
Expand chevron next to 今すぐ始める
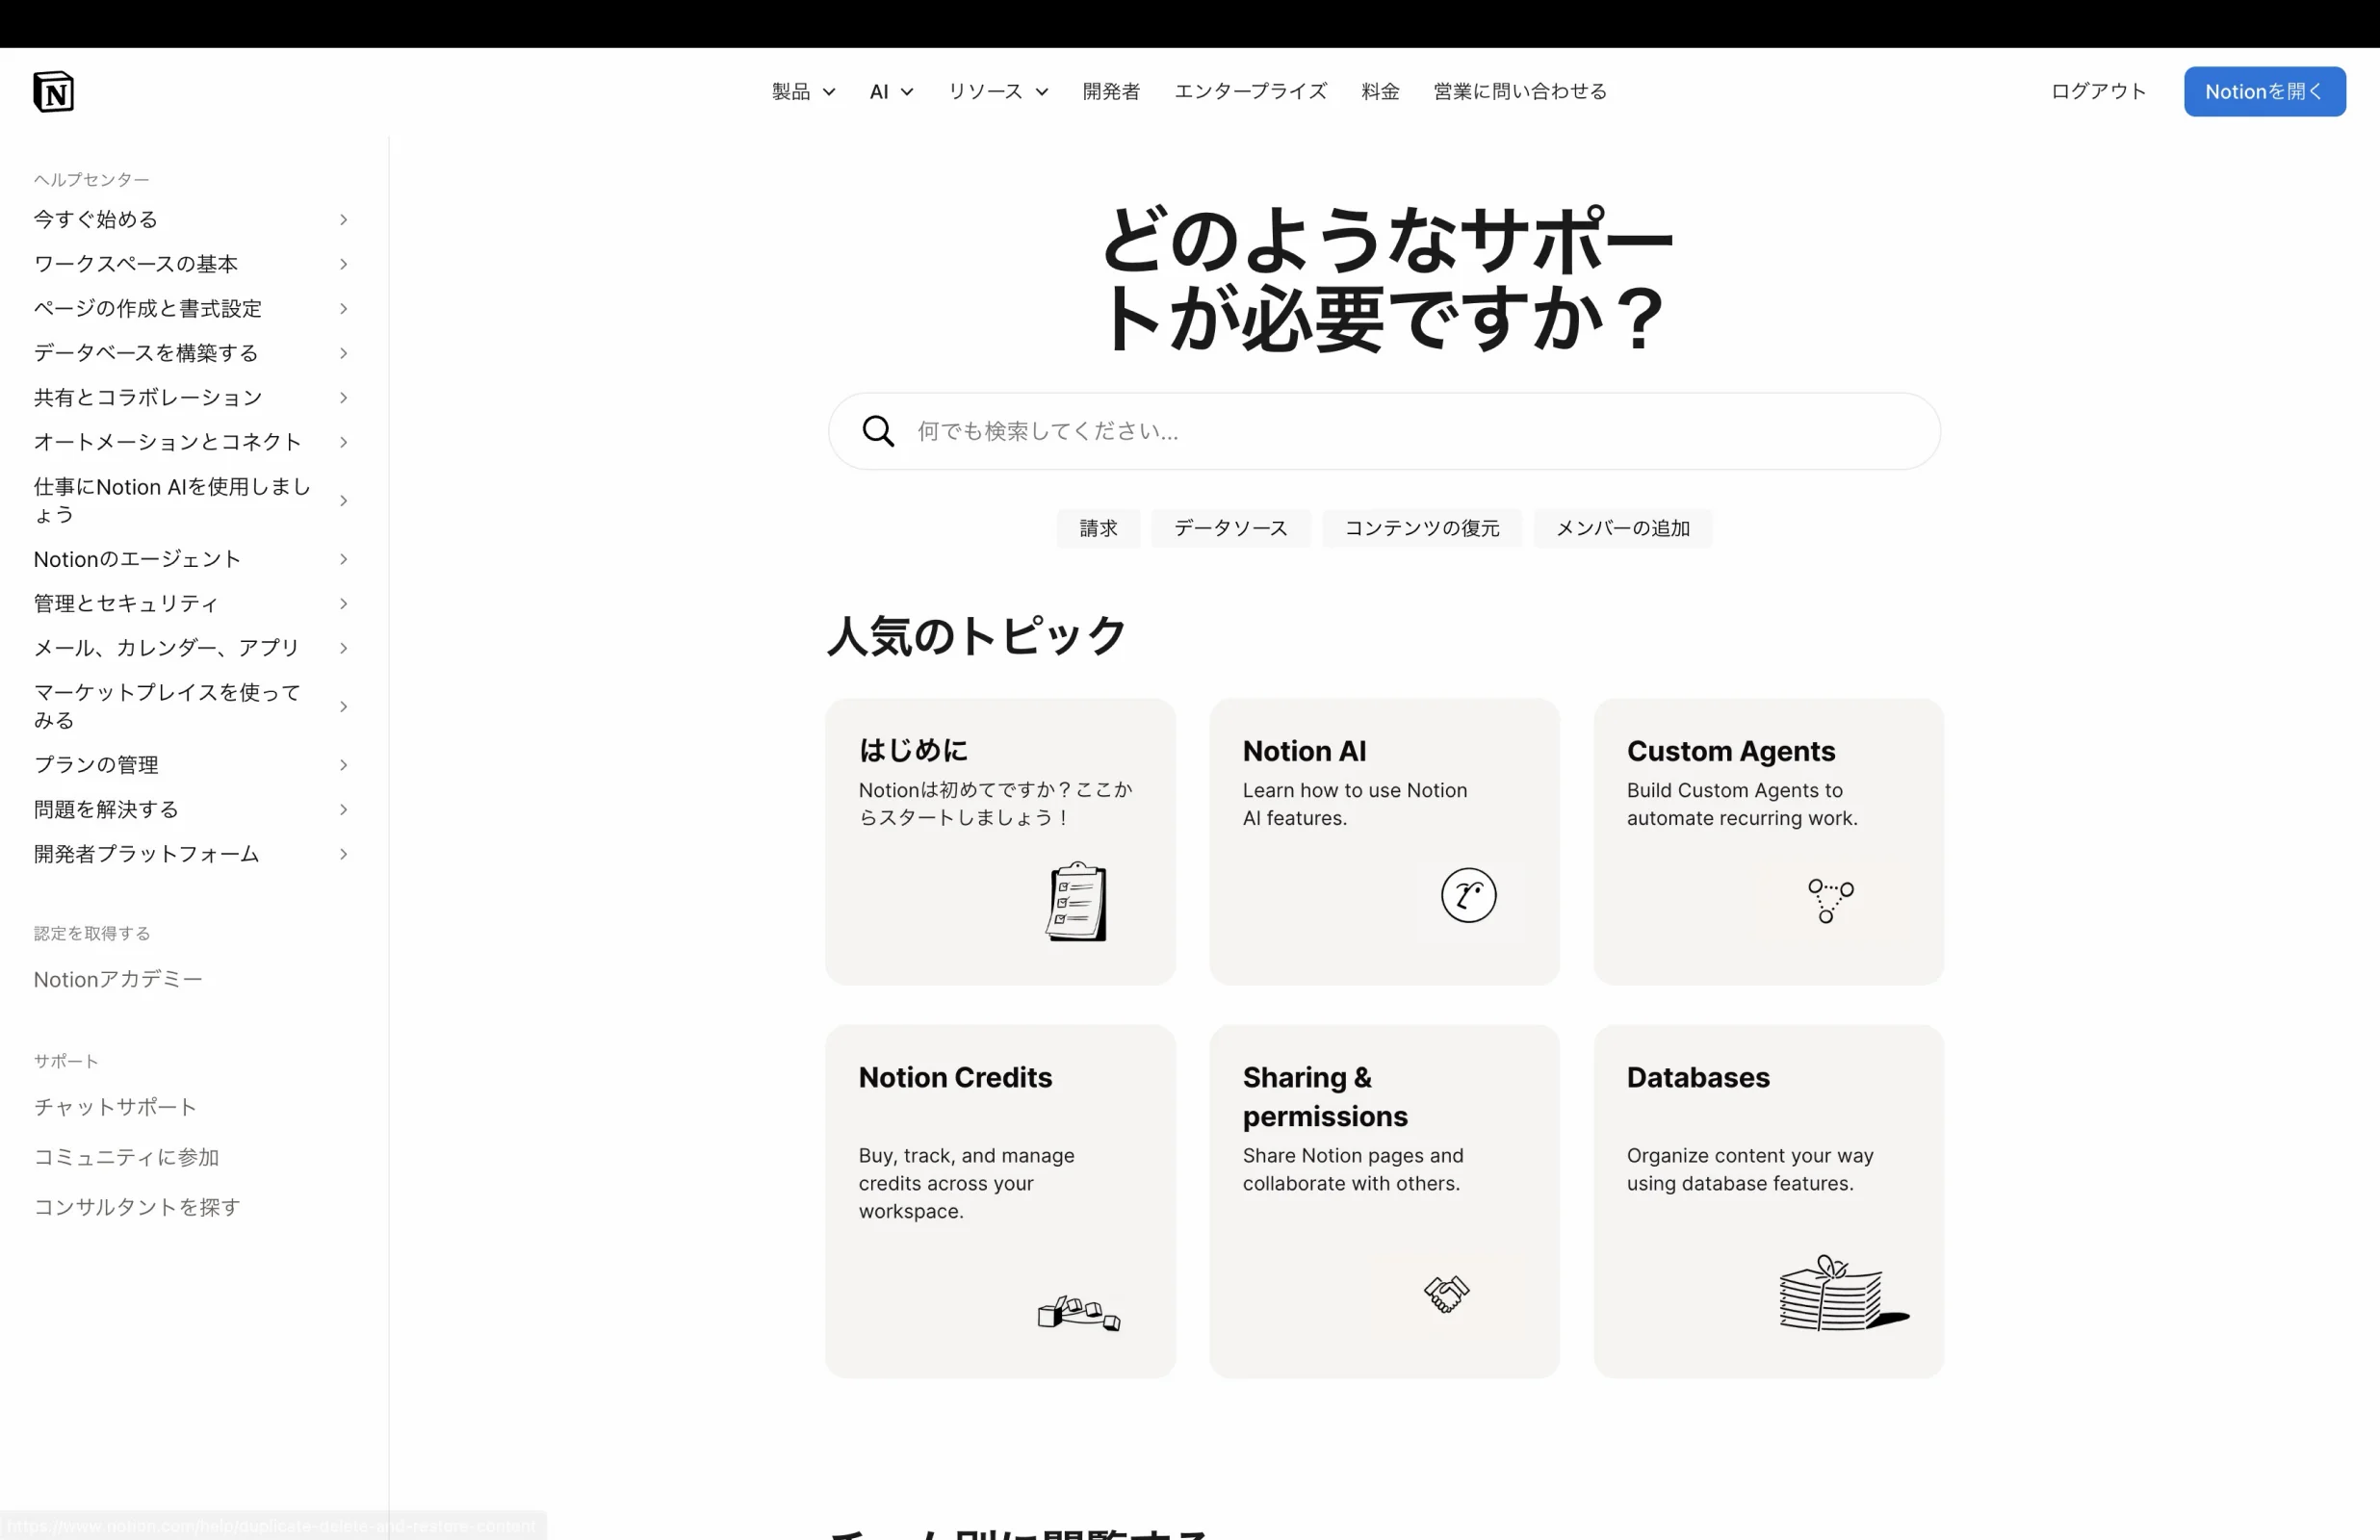point(343,219)
